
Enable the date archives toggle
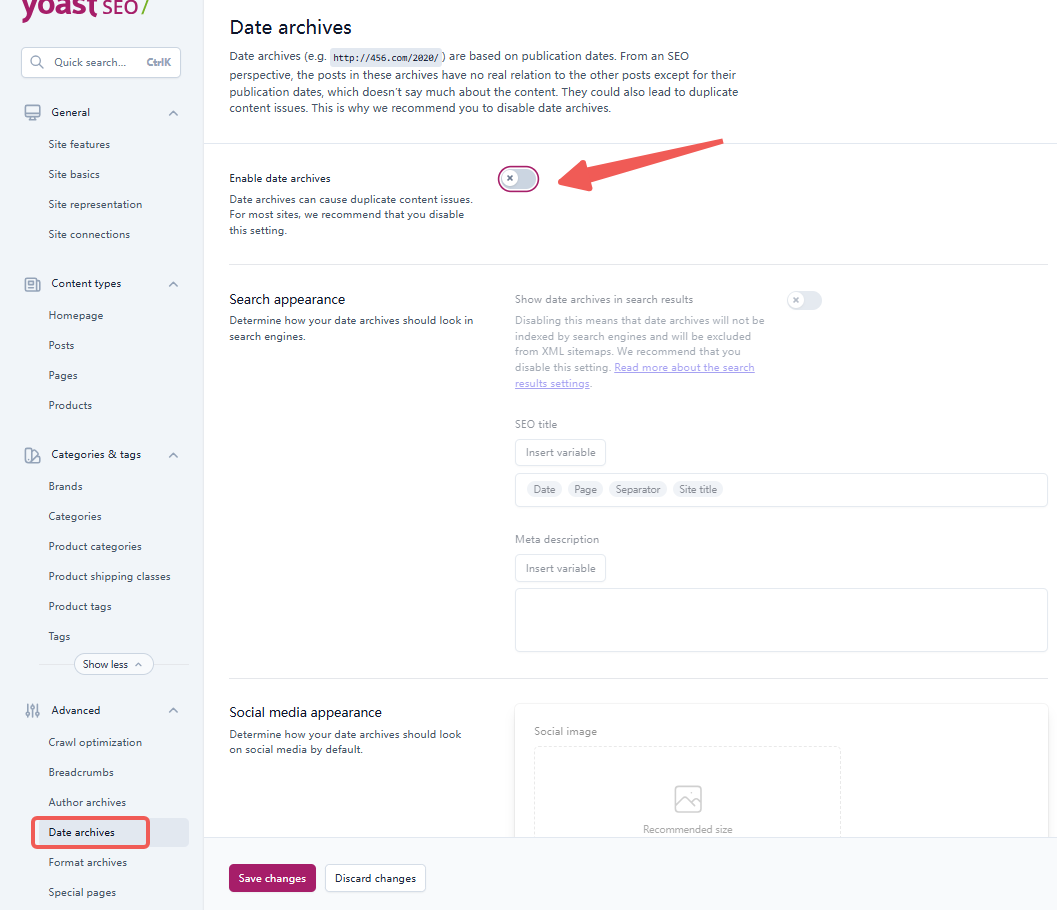[518, 178]
